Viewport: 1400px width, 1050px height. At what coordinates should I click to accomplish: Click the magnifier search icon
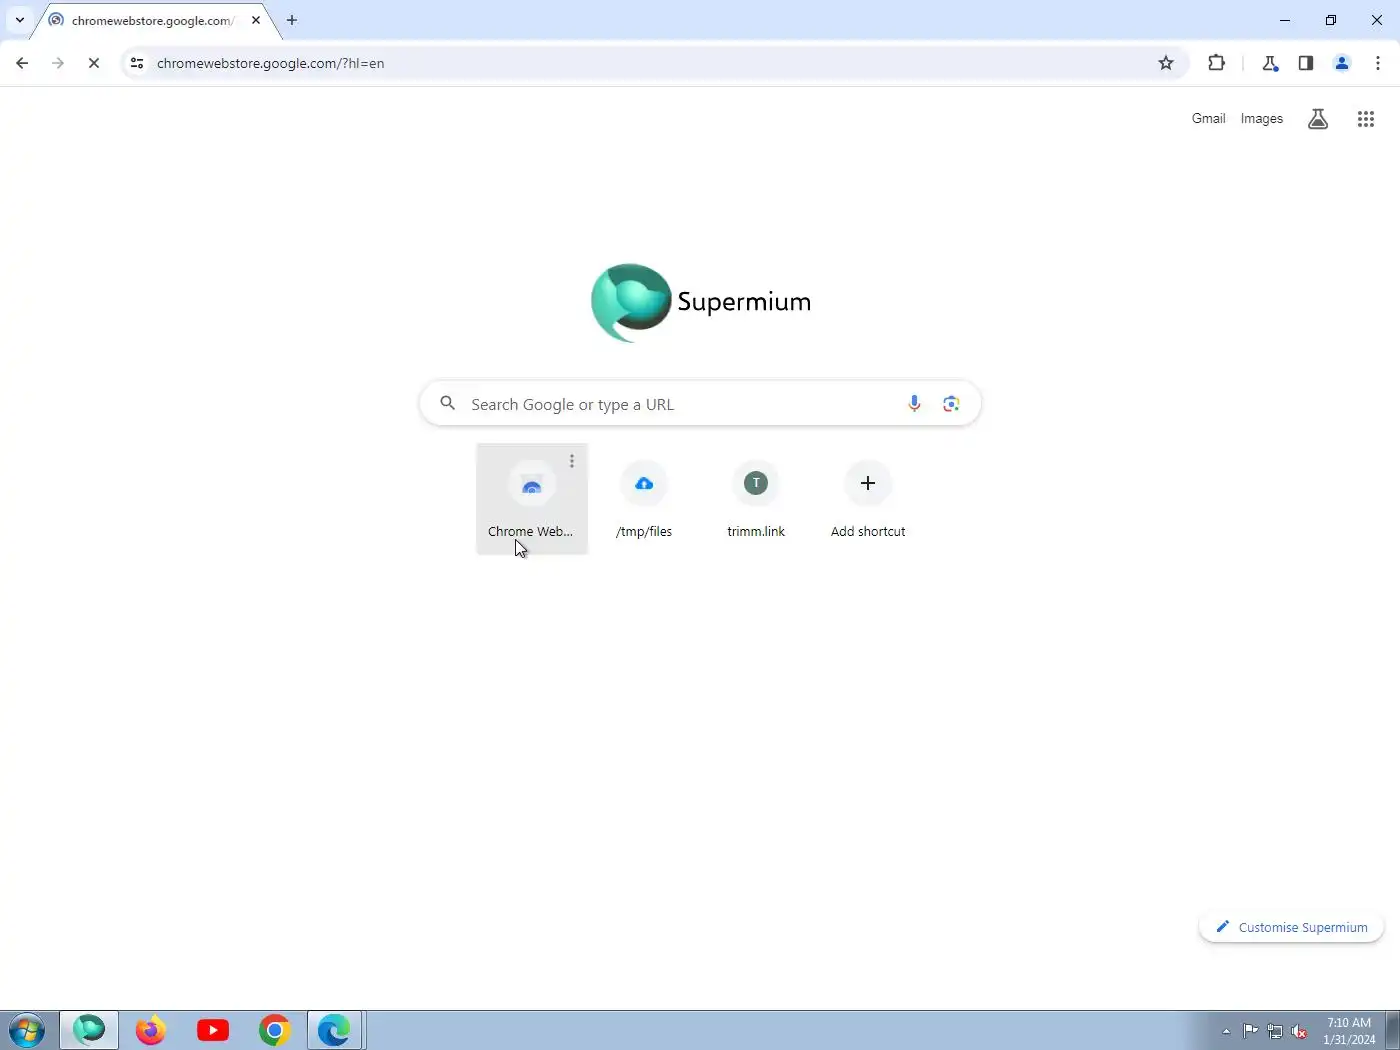pyautogui.click(x=448, y=403)
